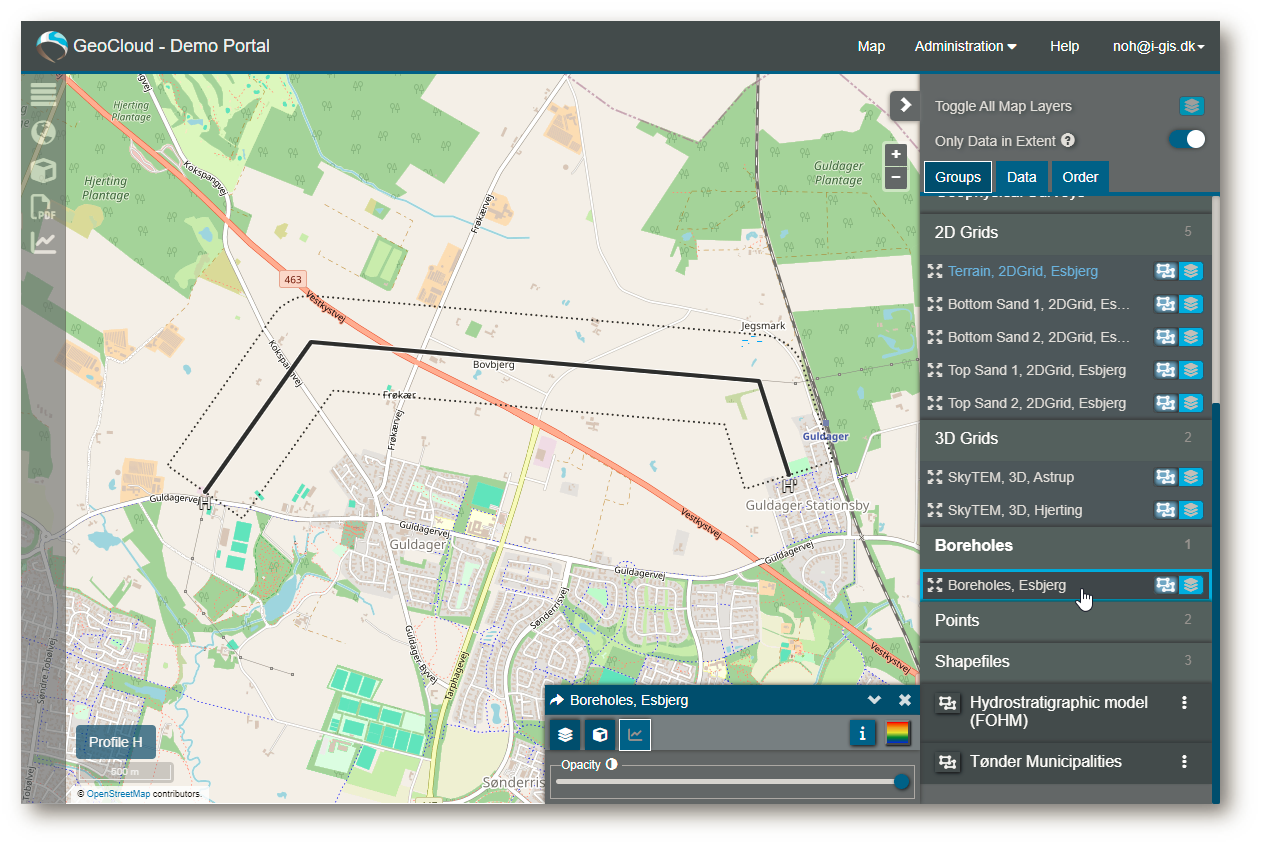The image size is (1262, 846).
Task: Click the globe icon in left sidebar
Action: click(43, 132)
